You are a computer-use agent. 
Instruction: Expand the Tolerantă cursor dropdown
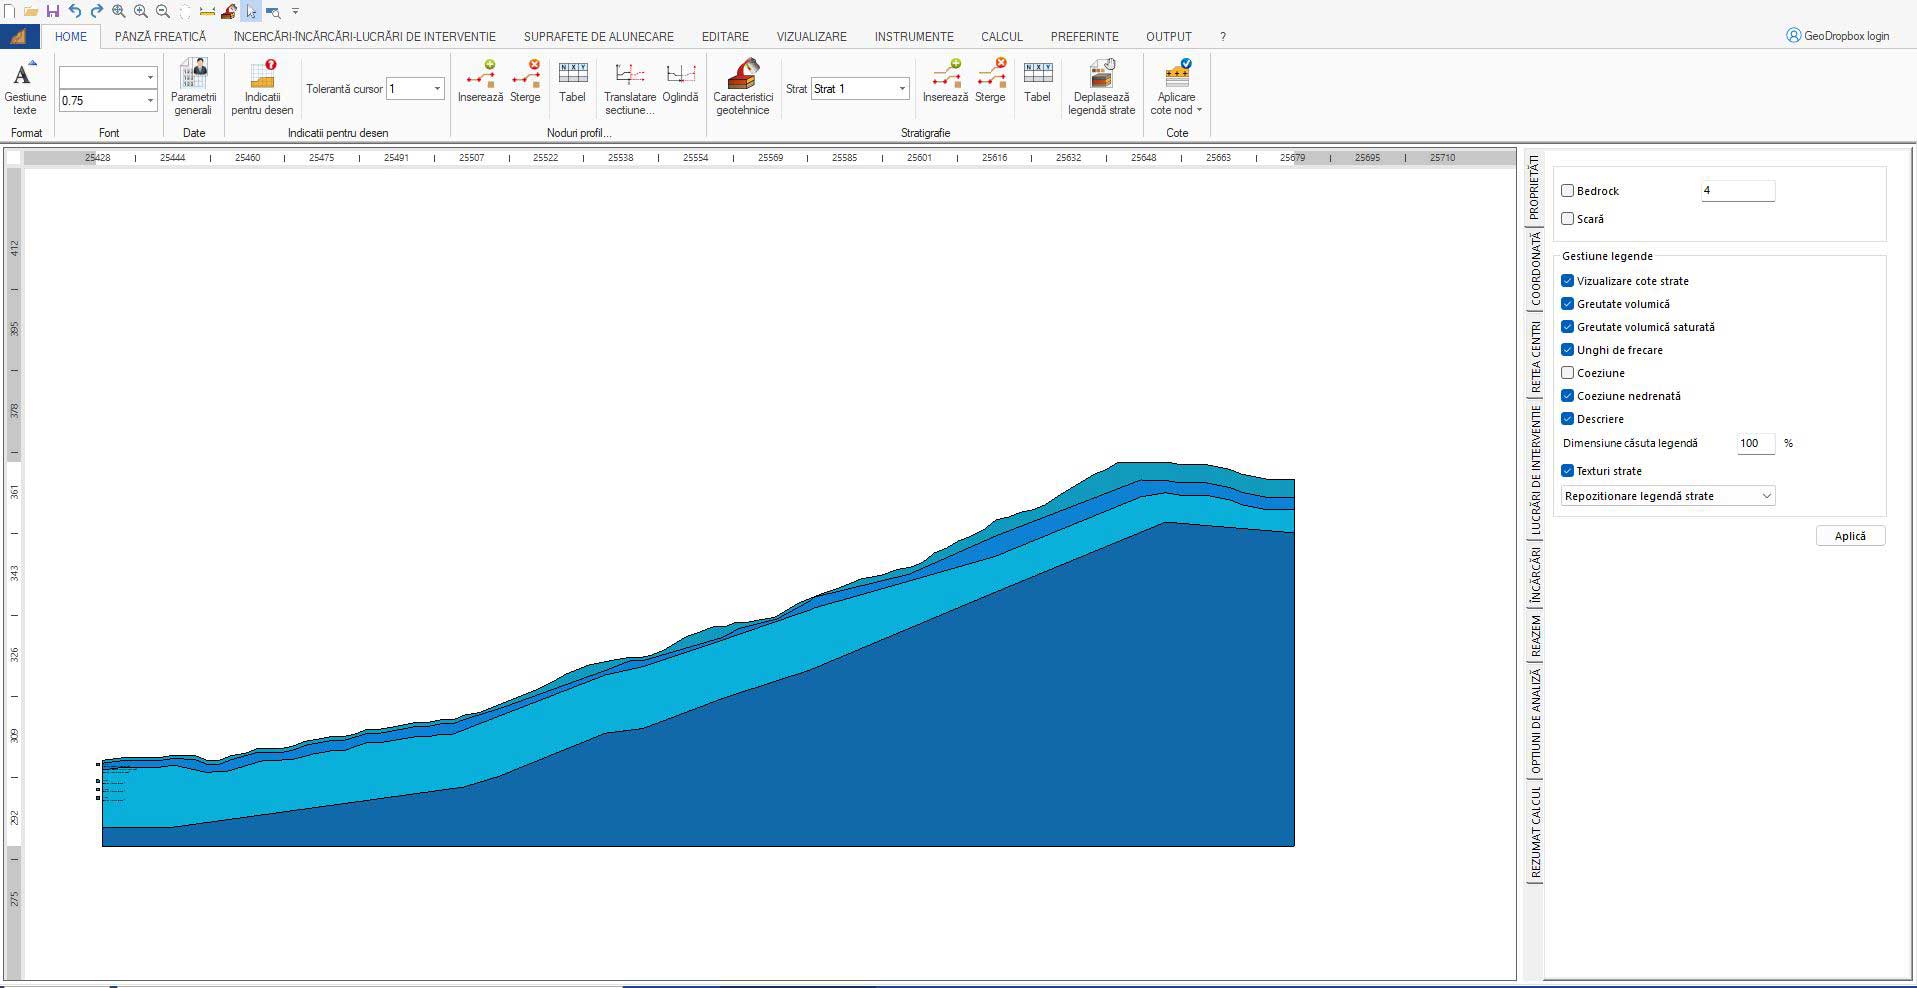point(437,89)
